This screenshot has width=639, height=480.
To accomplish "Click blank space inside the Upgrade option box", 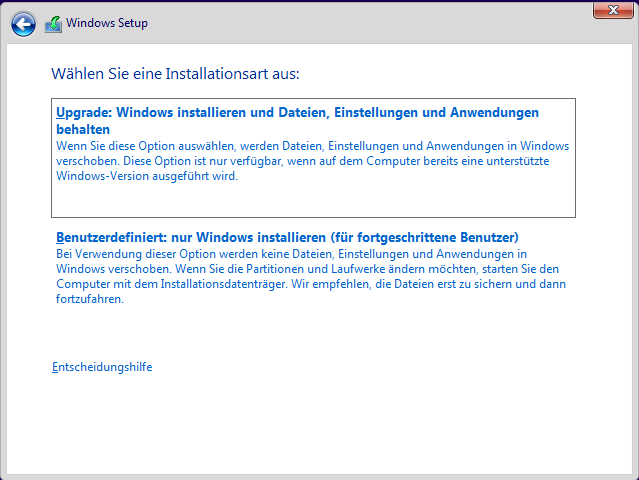I will coord(400,200).
